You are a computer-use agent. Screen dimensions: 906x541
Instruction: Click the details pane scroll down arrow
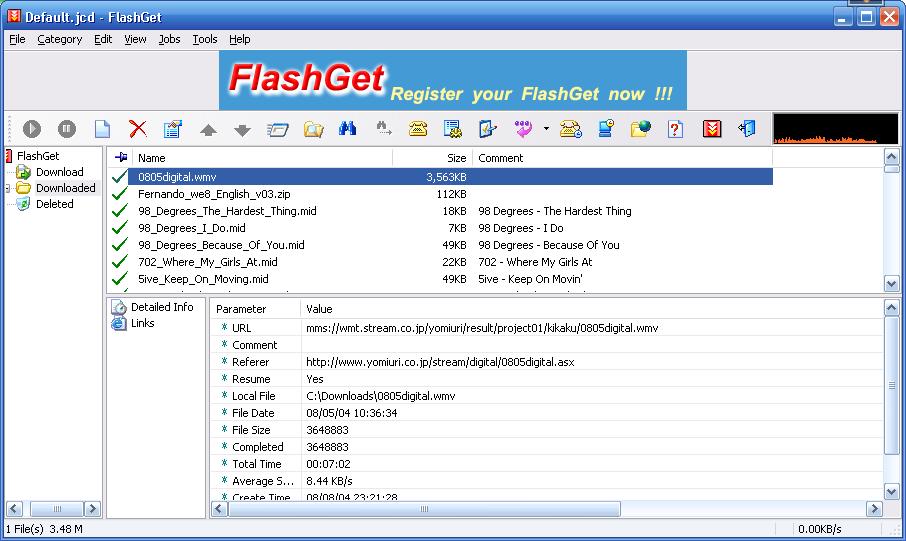point(891,492)
